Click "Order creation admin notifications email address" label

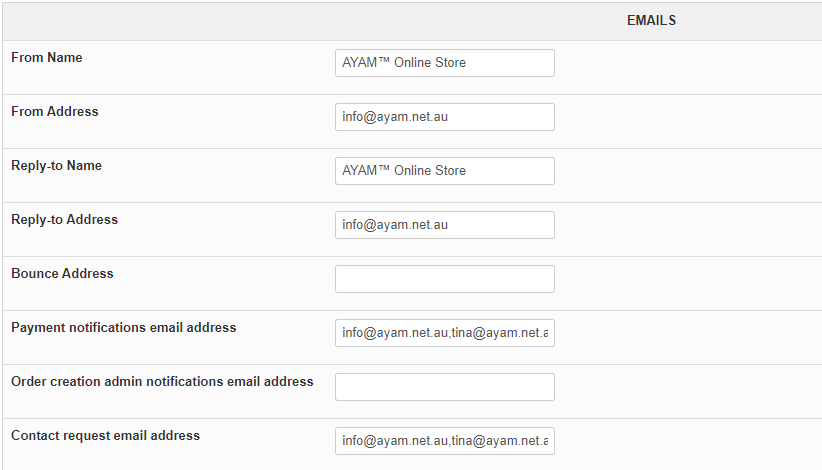point(162,382)
